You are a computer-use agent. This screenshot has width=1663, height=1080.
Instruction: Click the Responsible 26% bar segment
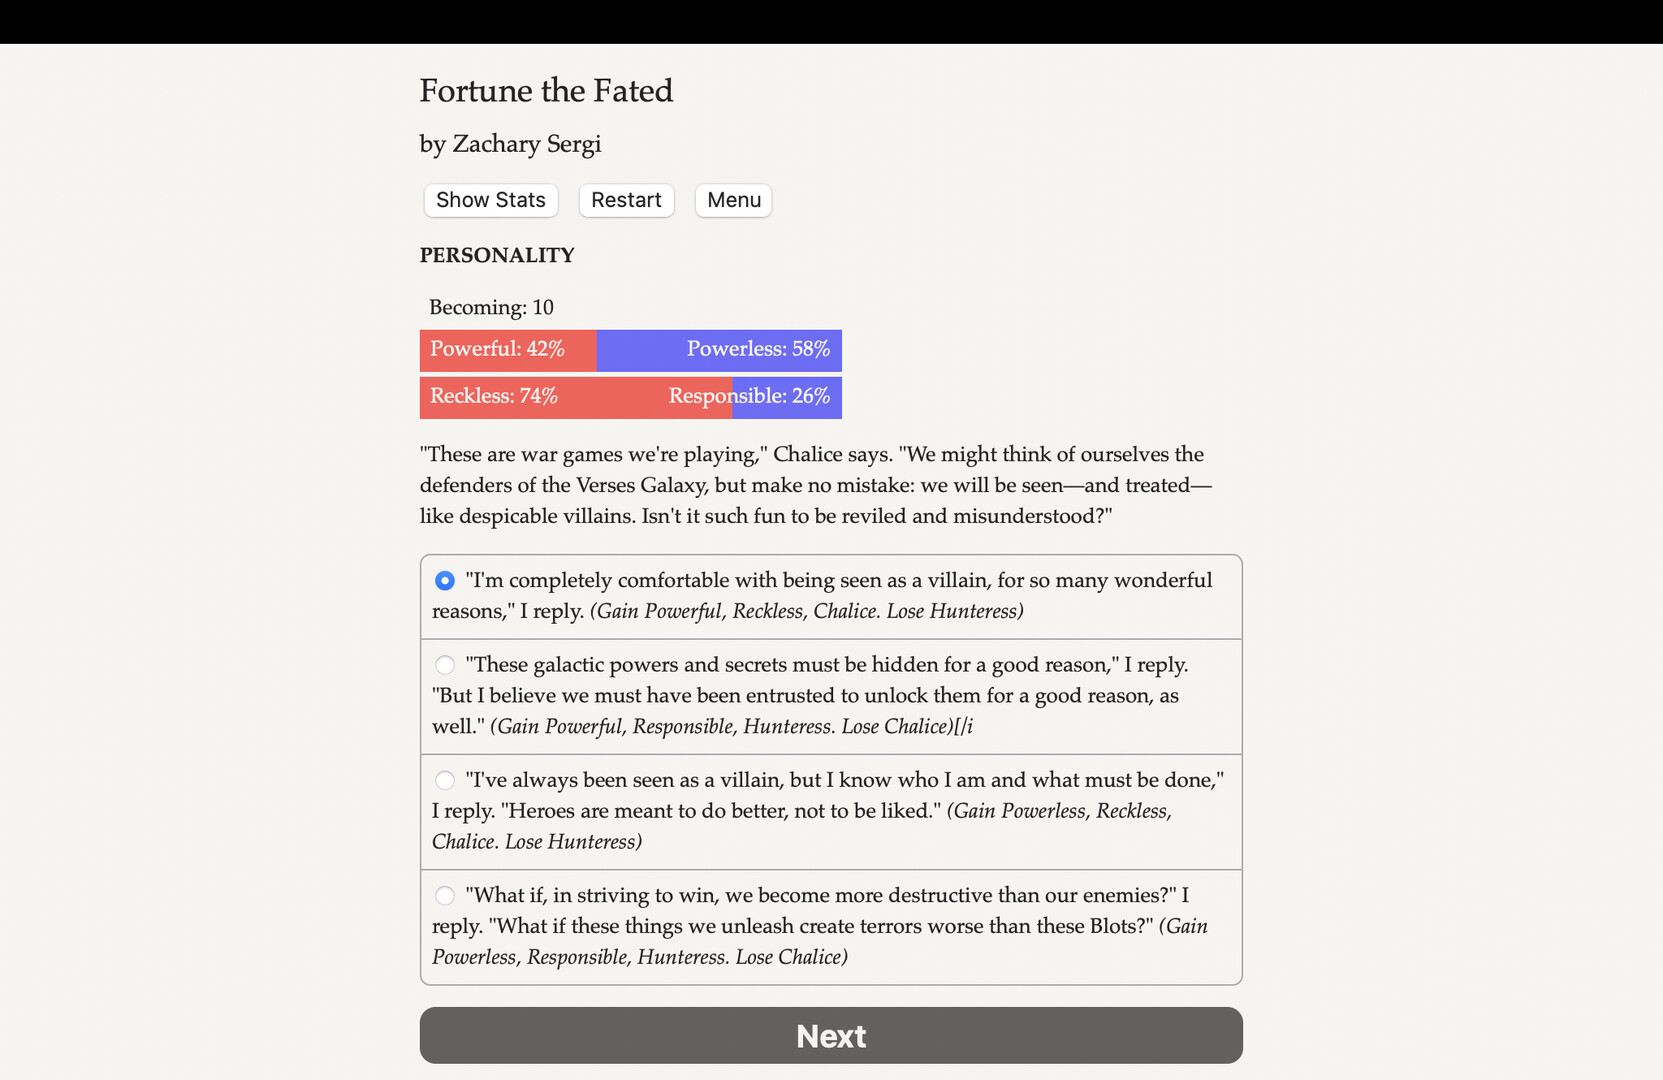pyautogui.click(x=786, y=397)
